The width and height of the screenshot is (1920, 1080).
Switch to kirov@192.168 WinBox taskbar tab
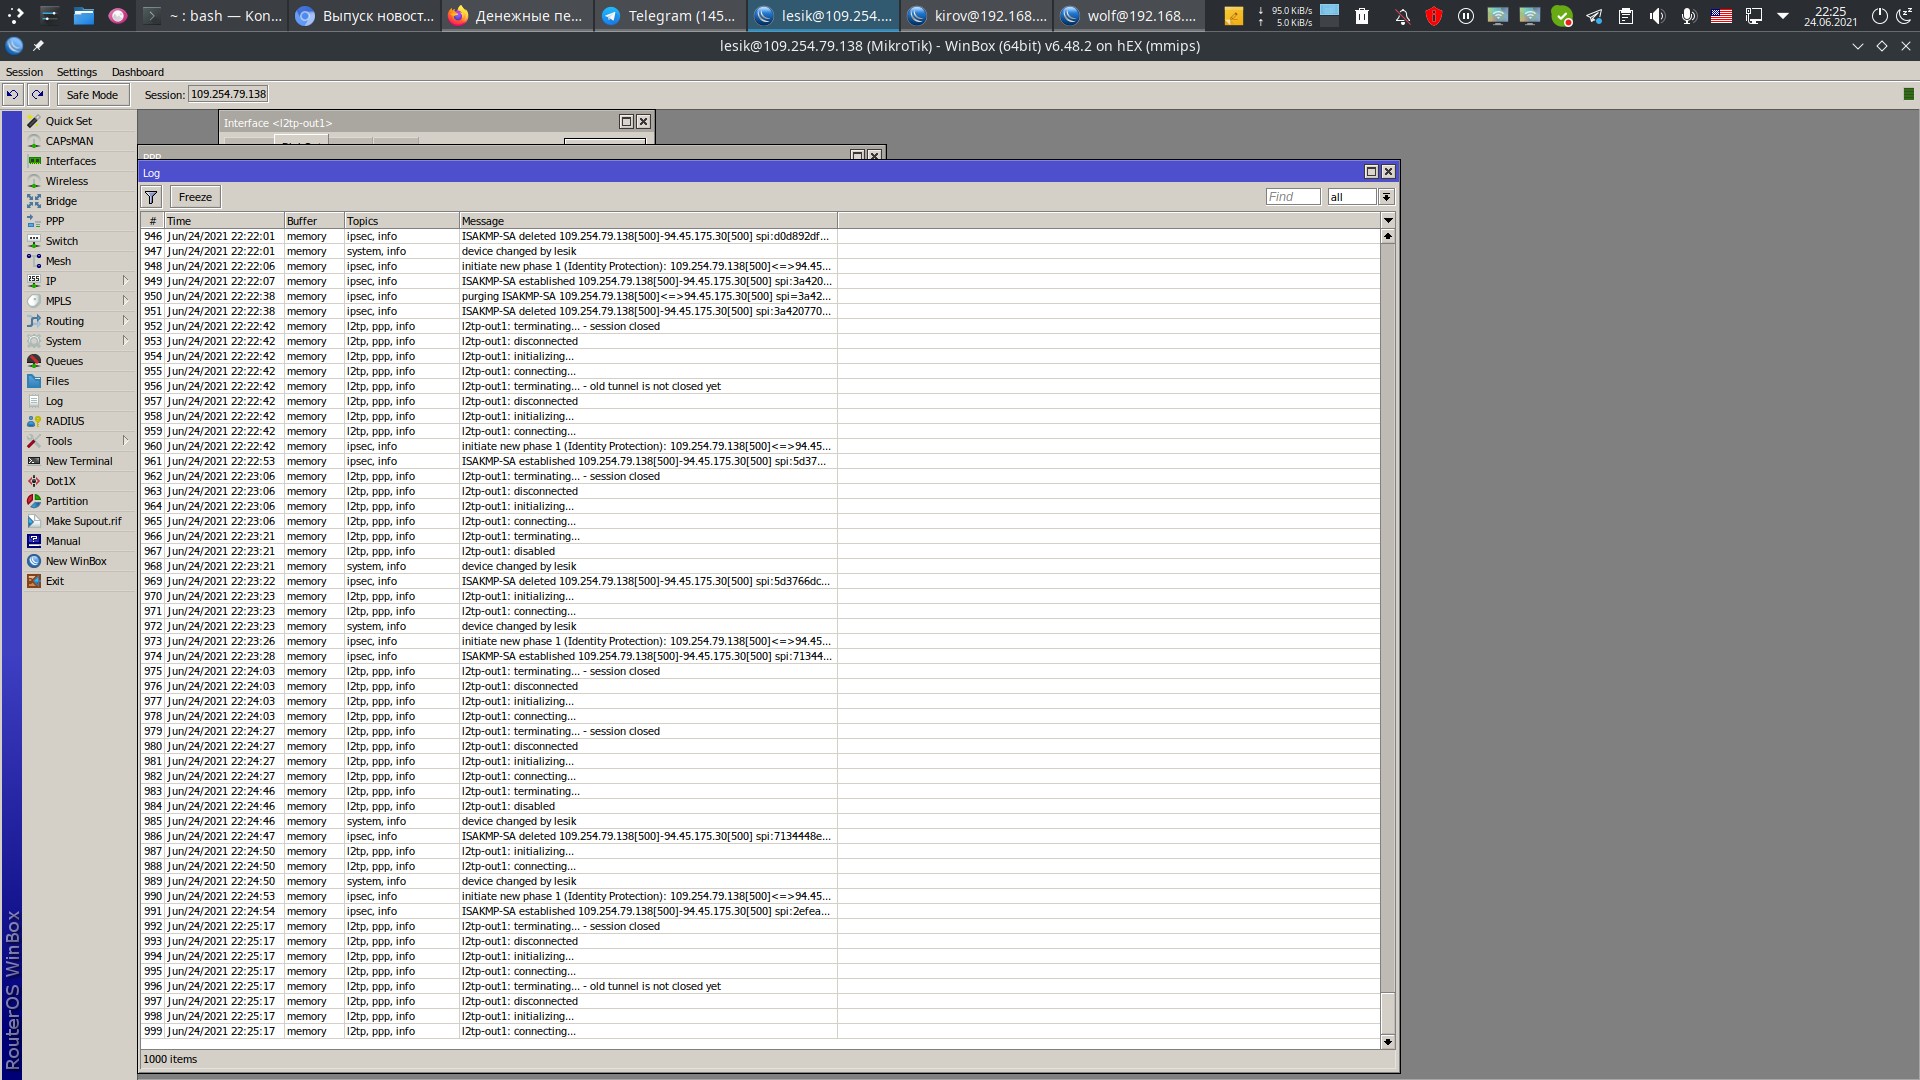(977, 16)
